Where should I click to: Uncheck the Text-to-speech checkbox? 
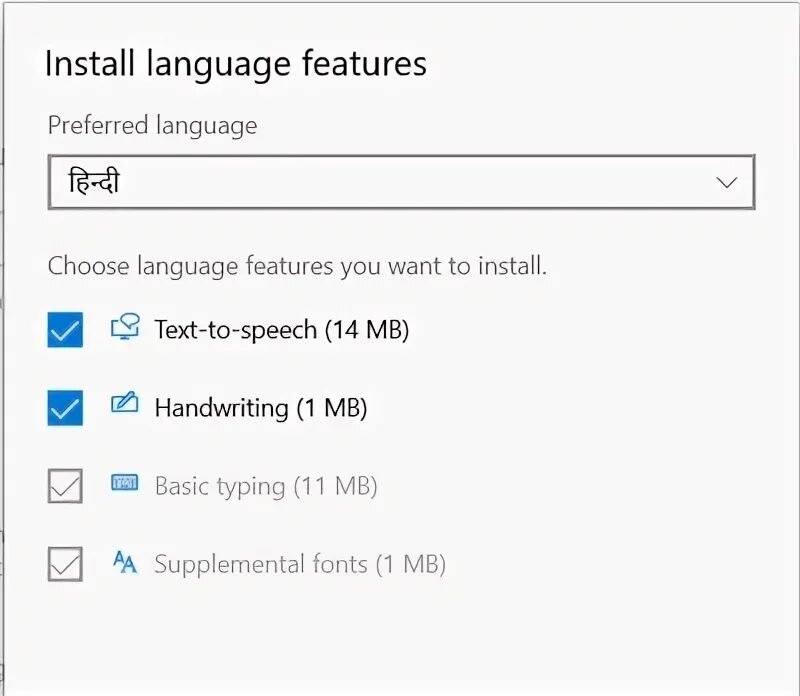click(x=65, y=329)
